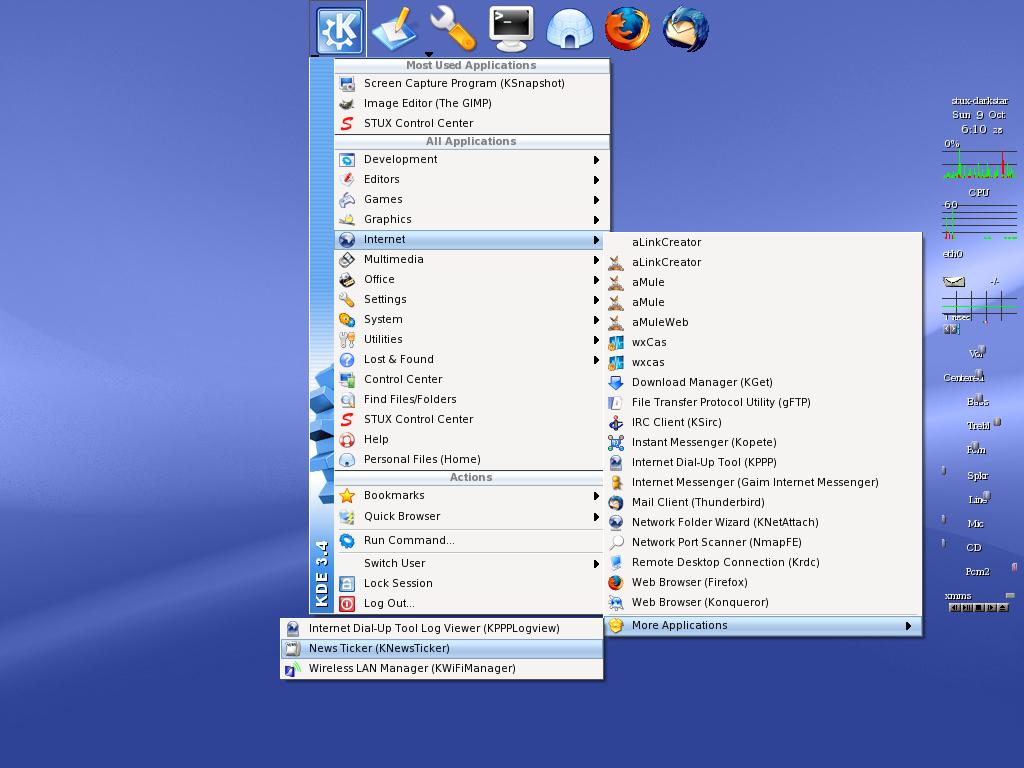The image size is (1024, 768).
Task: Expand the More Applications submenu arrow
Action: (x=908, y=626)
